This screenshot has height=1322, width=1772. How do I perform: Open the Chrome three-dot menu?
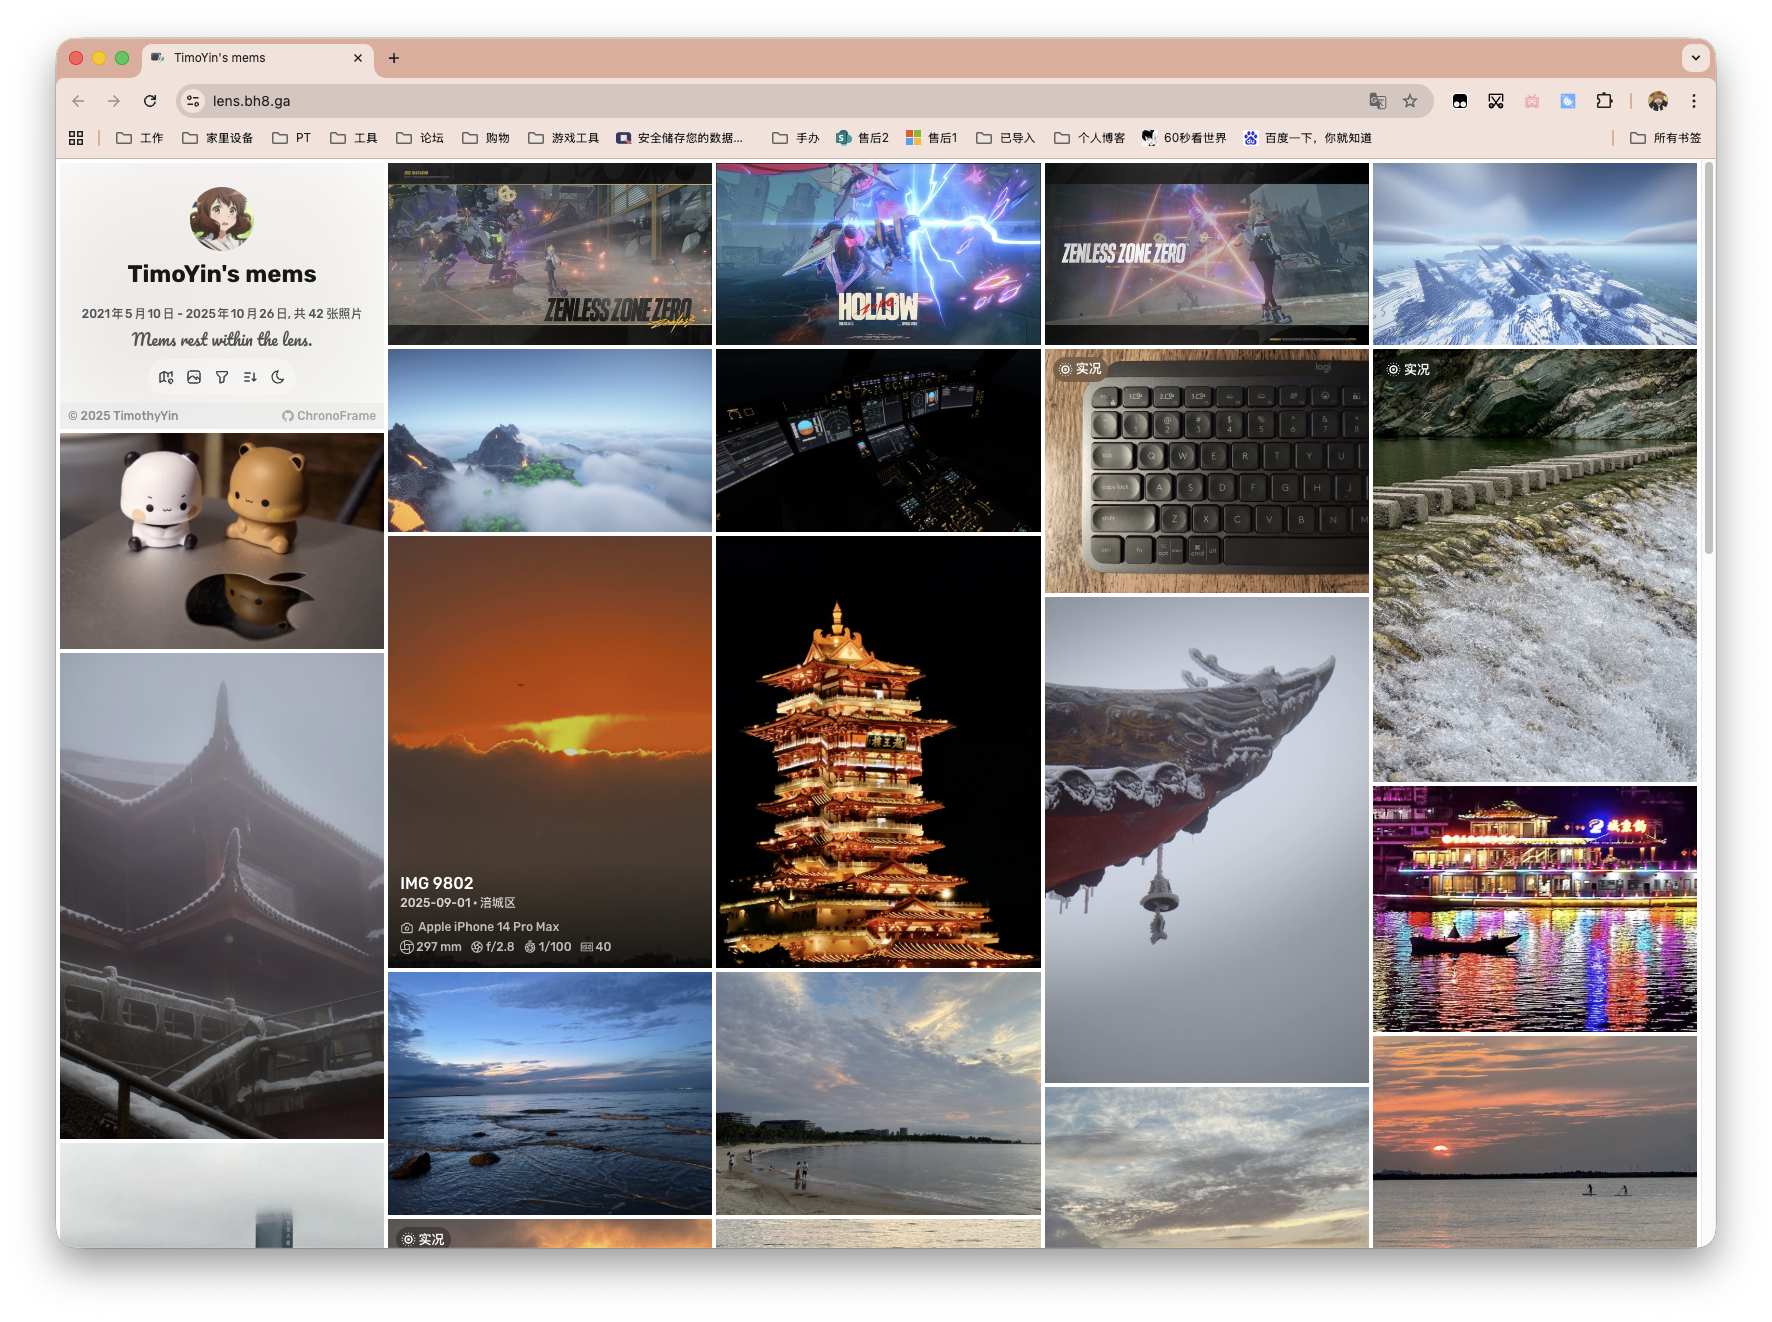coord(1693,101)
